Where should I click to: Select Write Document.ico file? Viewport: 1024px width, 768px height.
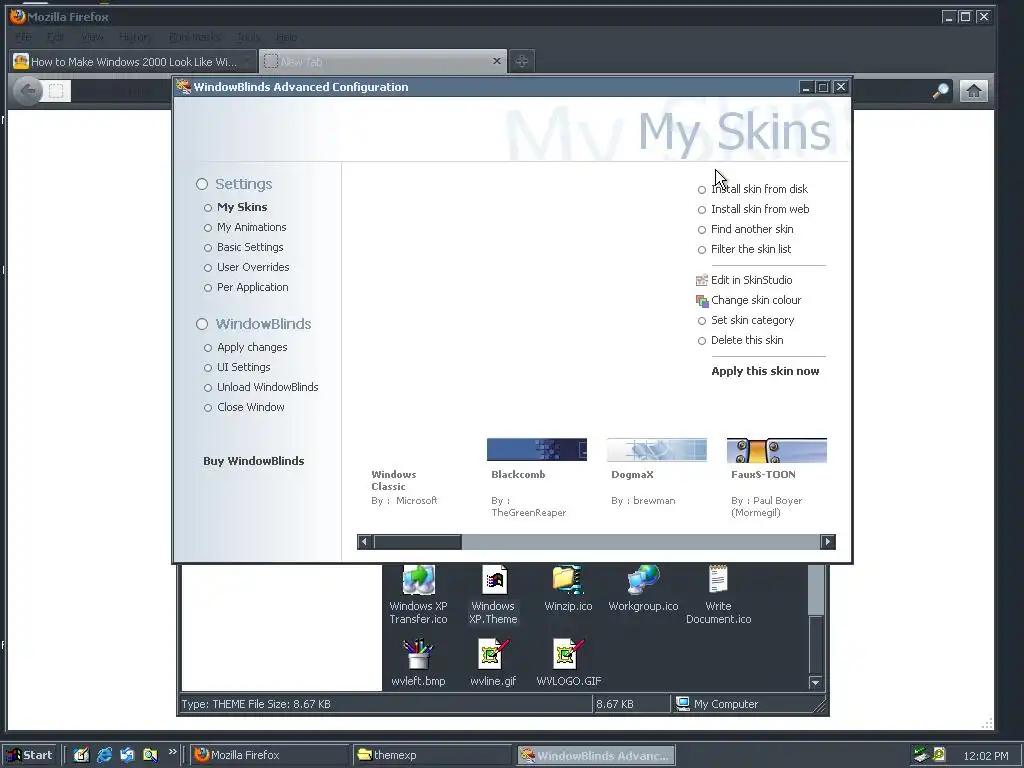pos(718,596)
